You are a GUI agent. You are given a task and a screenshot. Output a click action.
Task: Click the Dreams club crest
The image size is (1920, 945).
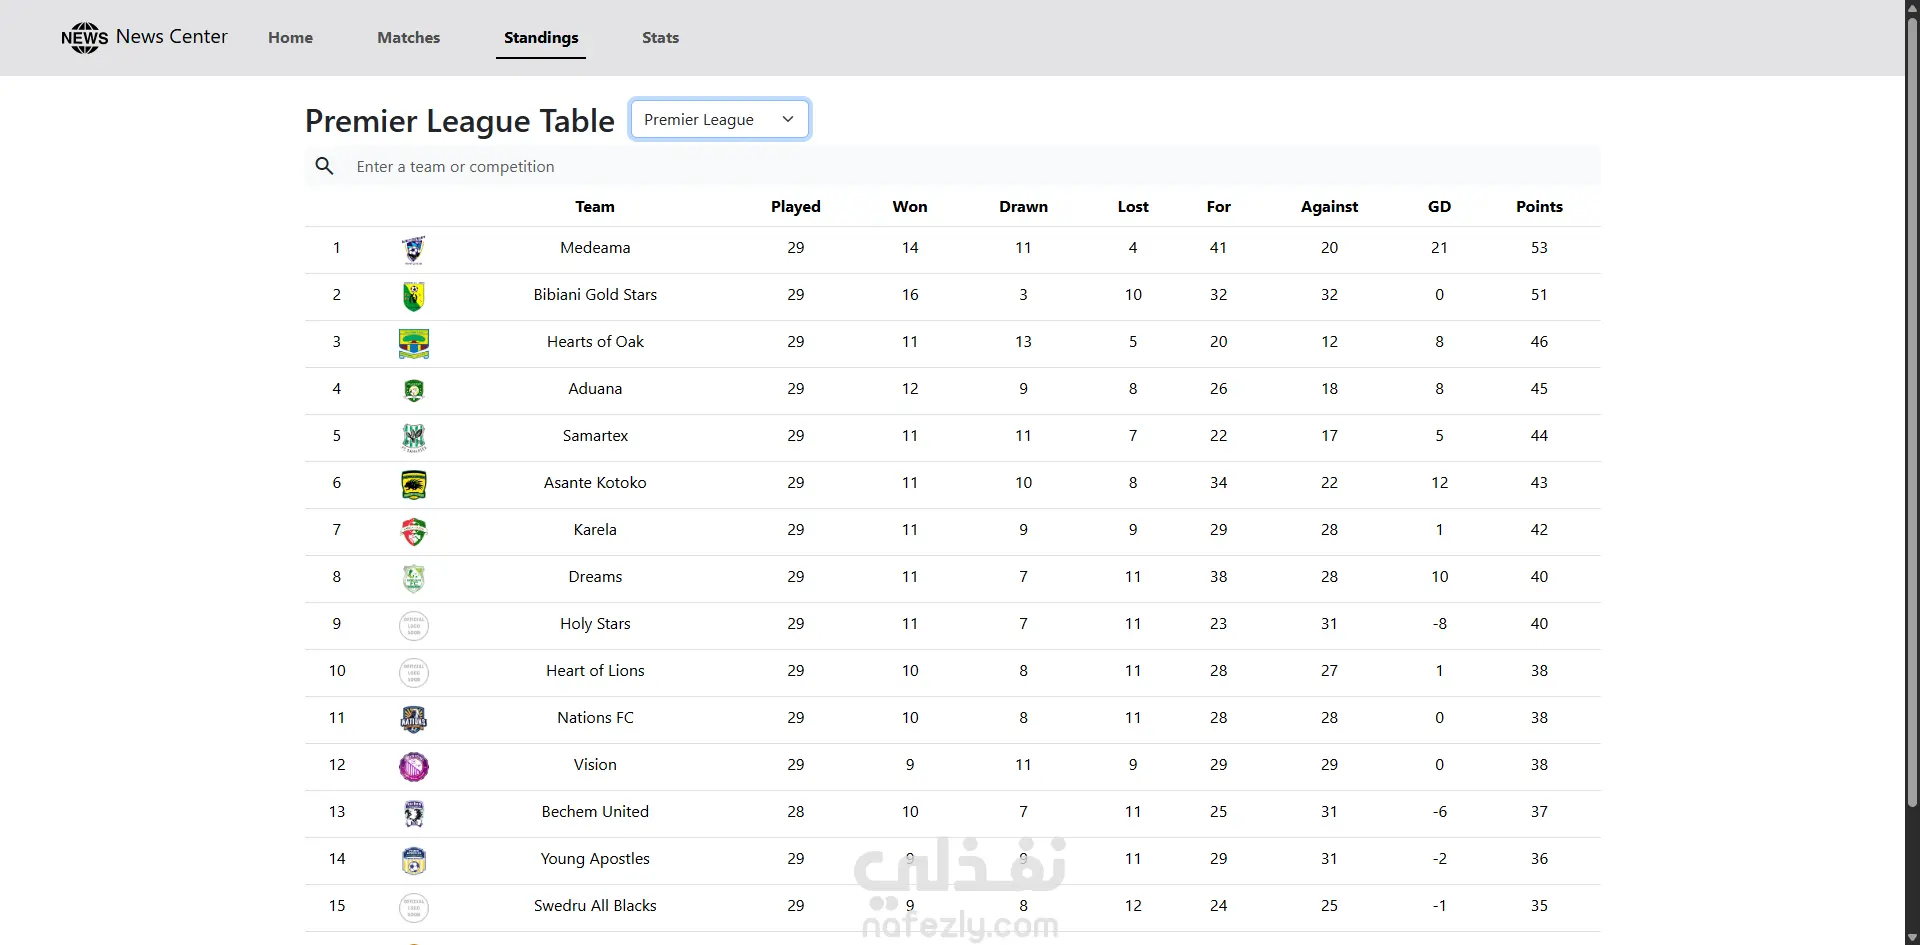click(x=414, y=578)
